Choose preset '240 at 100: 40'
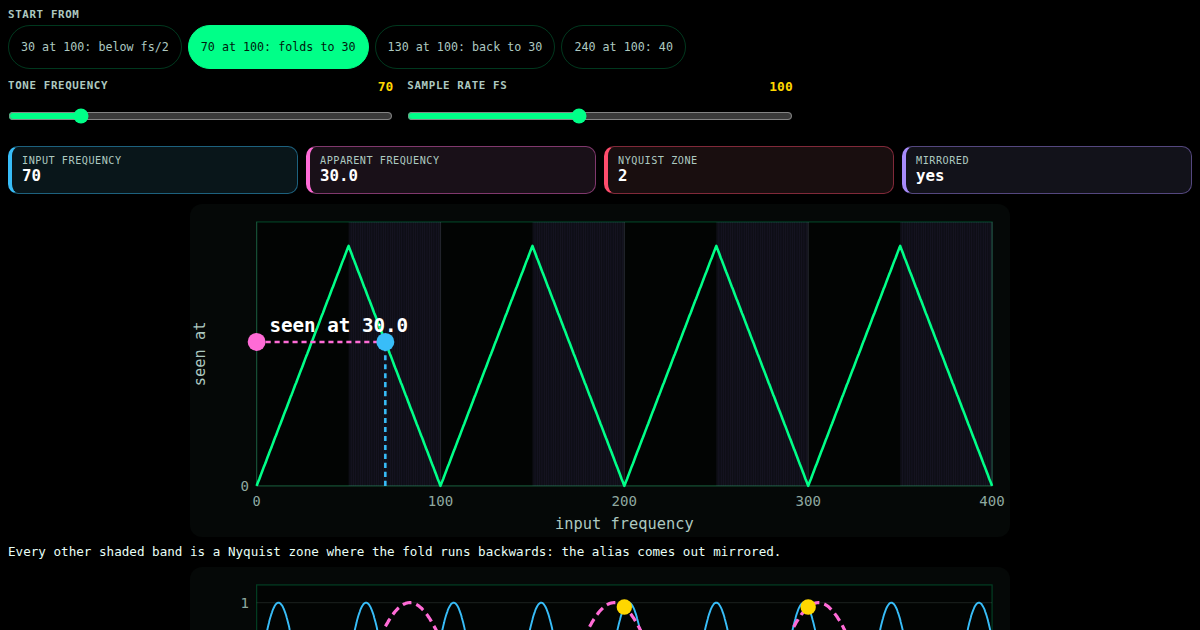The image size is (1200, 630). [x=623, y=47]
